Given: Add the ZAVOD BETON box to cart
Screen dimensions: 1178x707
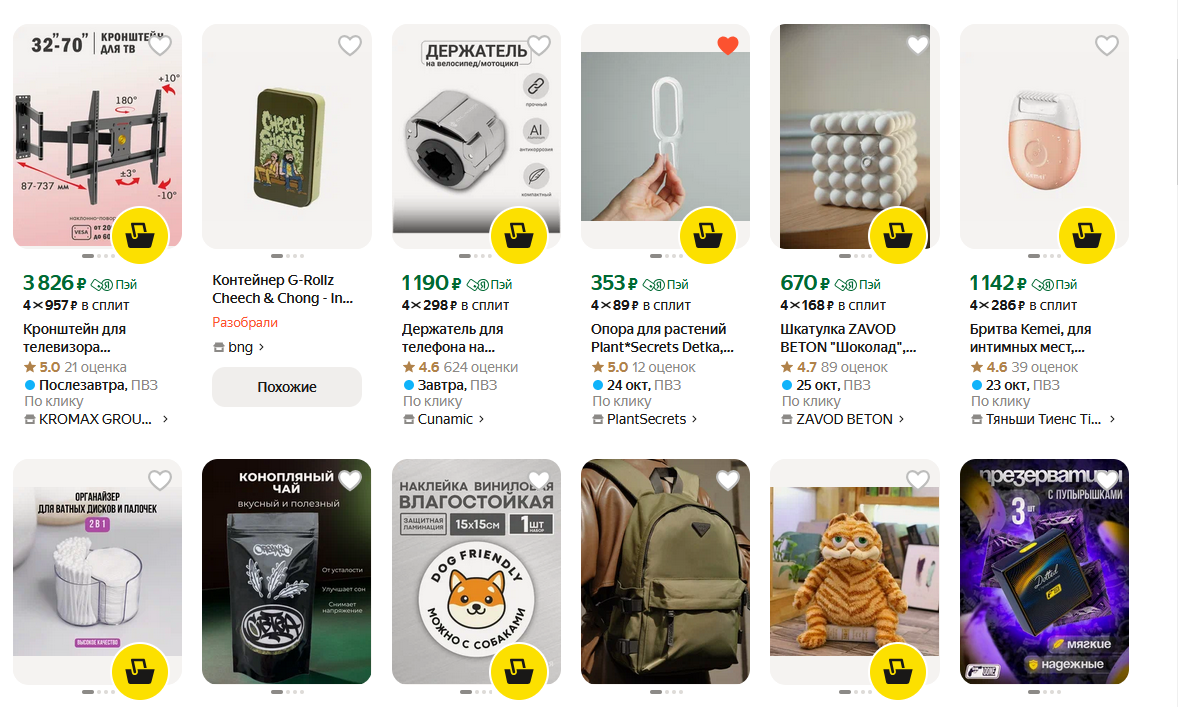Looking at the screenshot, I should coord(898,237).
